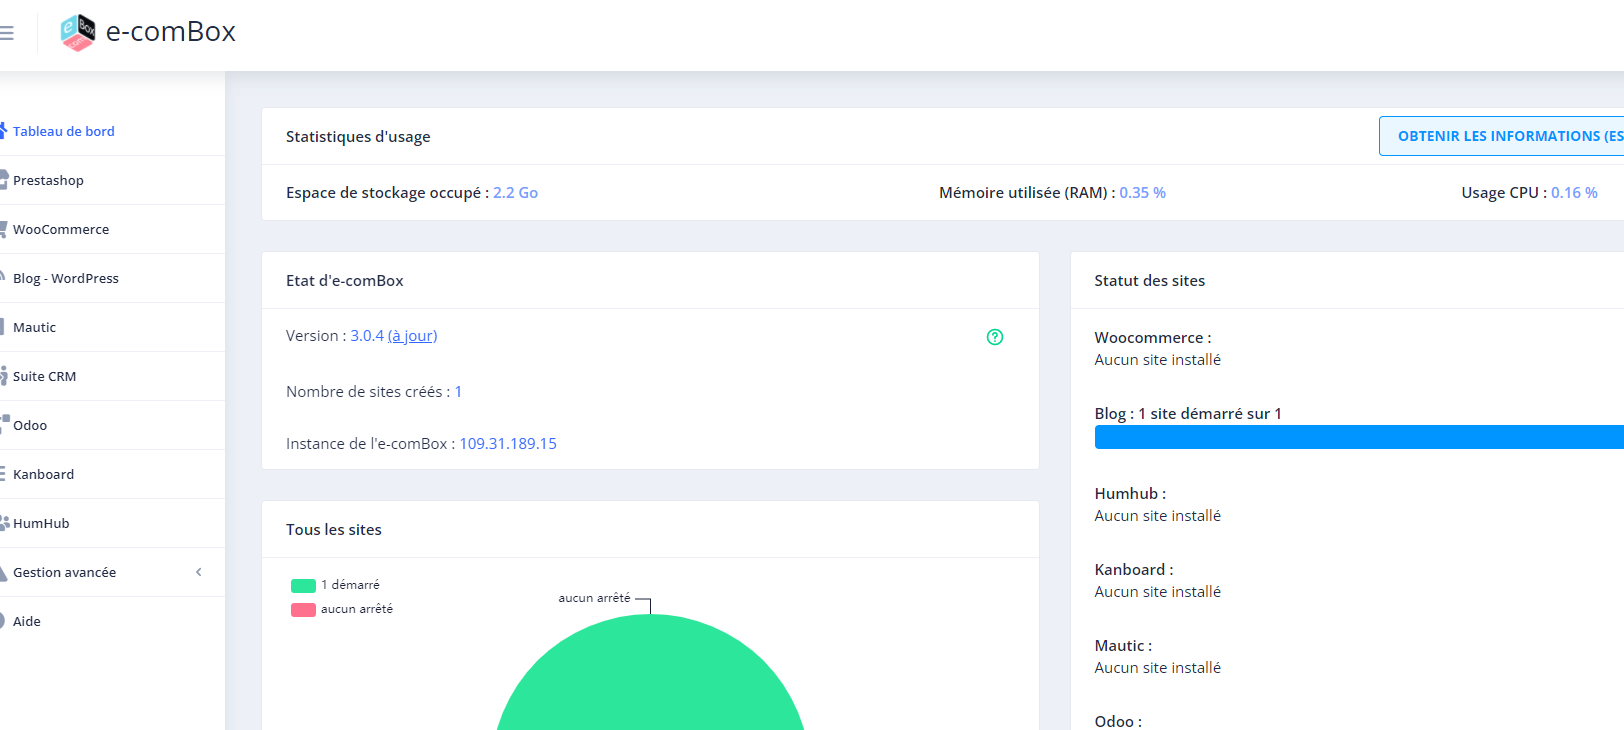The image size is (1624, 730).
Task: Open Suite CRM sidebar entry
Action: pyautogui.click(x=44, y=376)
